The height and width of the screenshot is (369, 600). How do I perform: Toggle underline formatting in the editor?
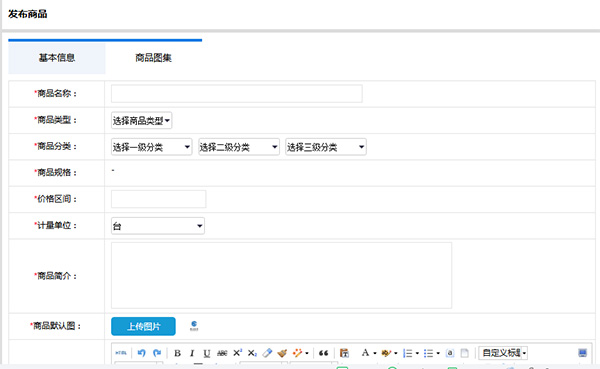[x=207, y=353]
